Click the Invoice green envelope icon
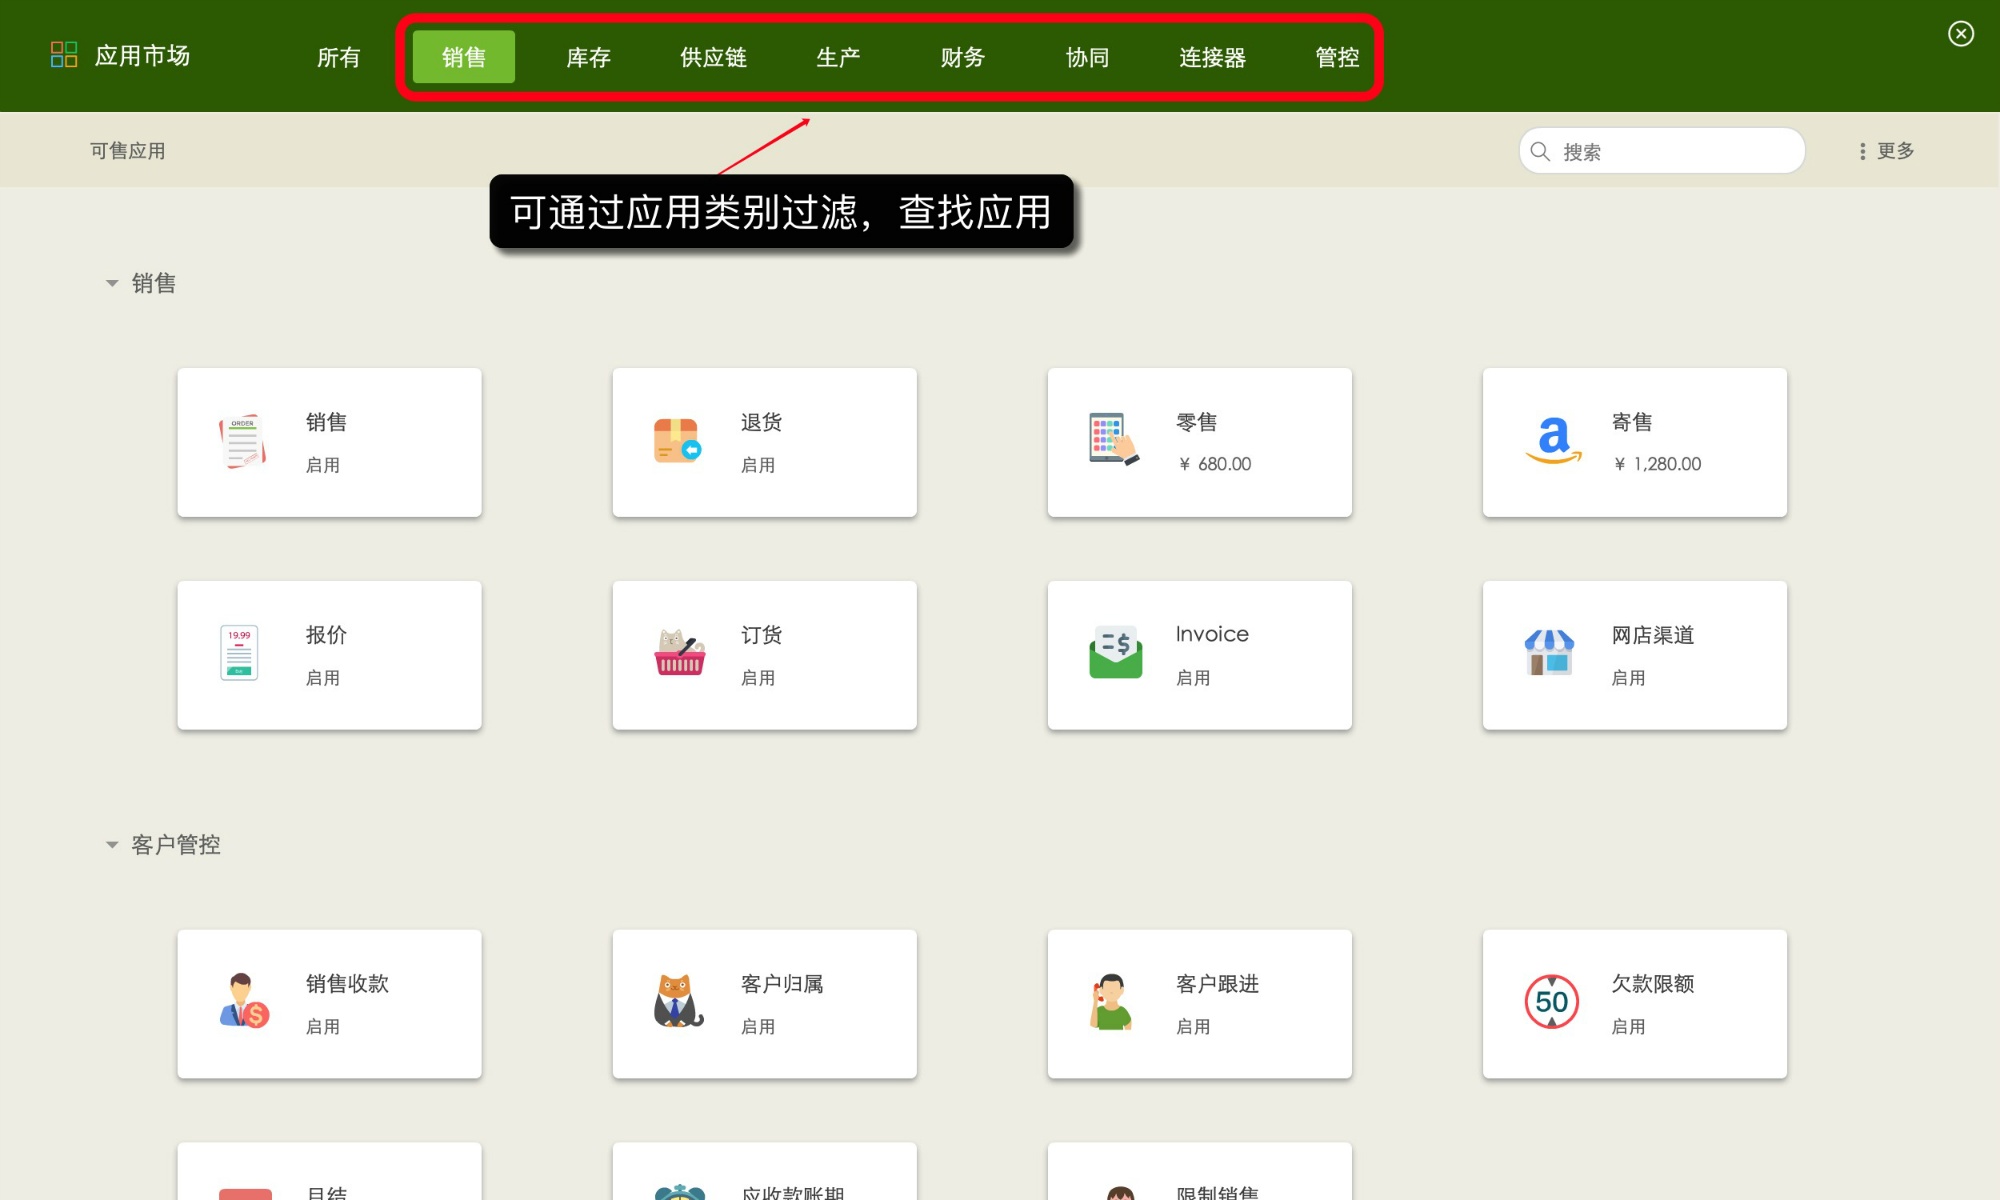The image size is (2000, 1200). point(1116,652)
